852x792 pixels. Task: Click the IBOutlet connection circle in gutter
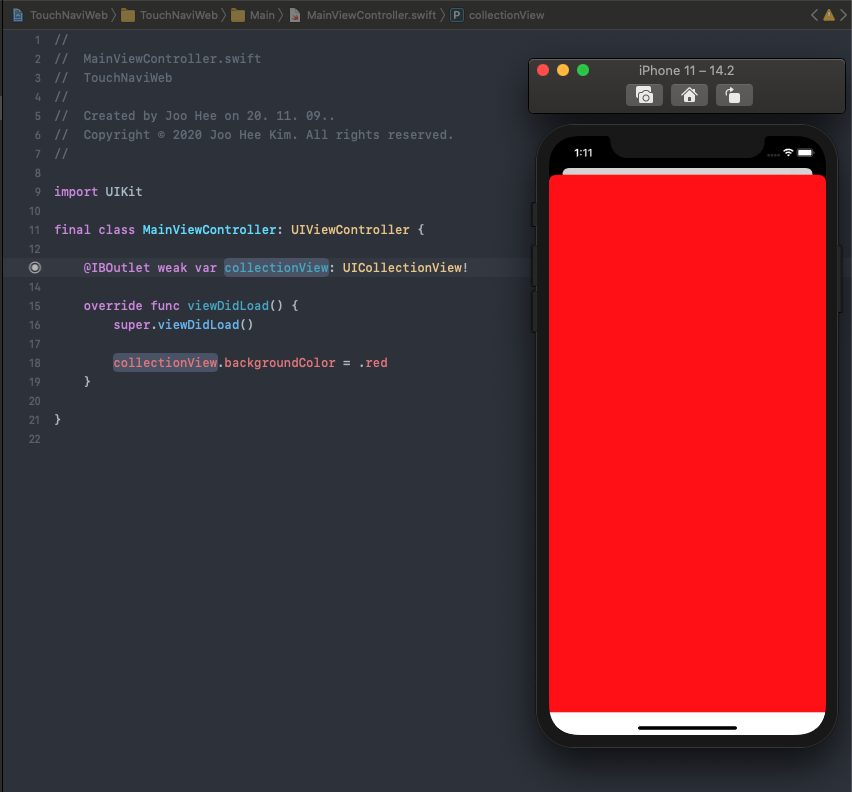[35, 267]
